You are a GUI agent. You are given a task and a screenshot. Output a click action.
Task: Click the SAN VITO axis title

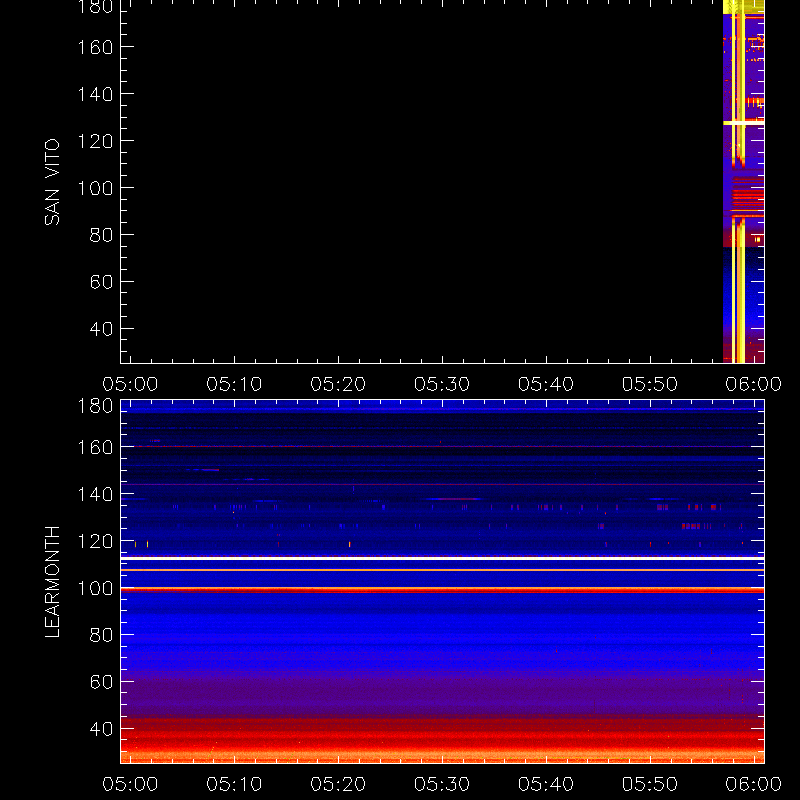tap(52, 182)
